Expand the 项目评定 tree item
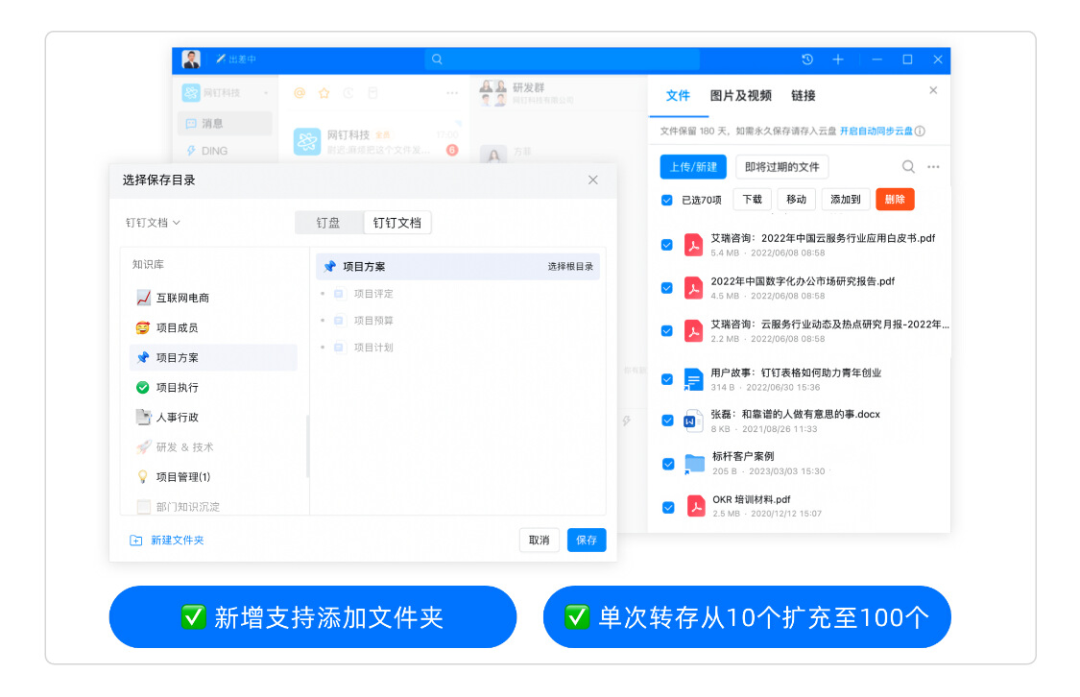The width and height of the screenshot is (1080, 697). click(x=322, y=294)
